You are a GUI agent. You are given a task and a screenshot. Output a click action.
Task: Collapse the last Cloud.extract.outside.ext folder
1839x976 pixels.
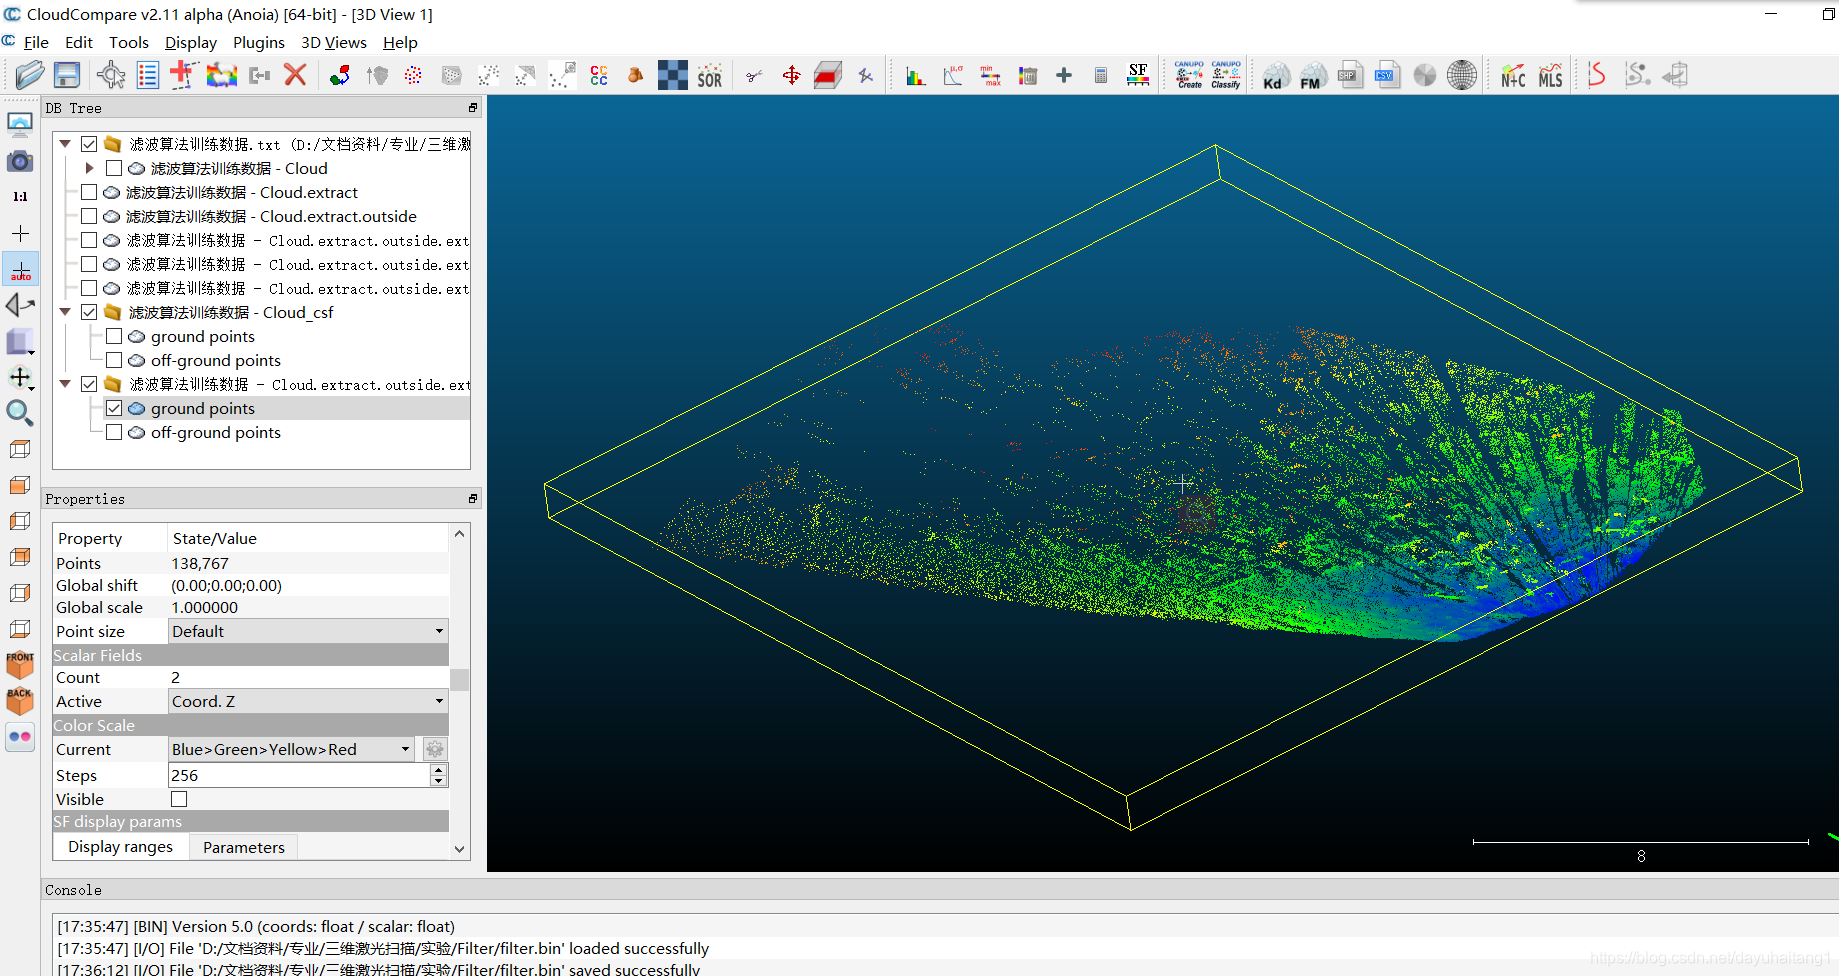tap(65, 384)
